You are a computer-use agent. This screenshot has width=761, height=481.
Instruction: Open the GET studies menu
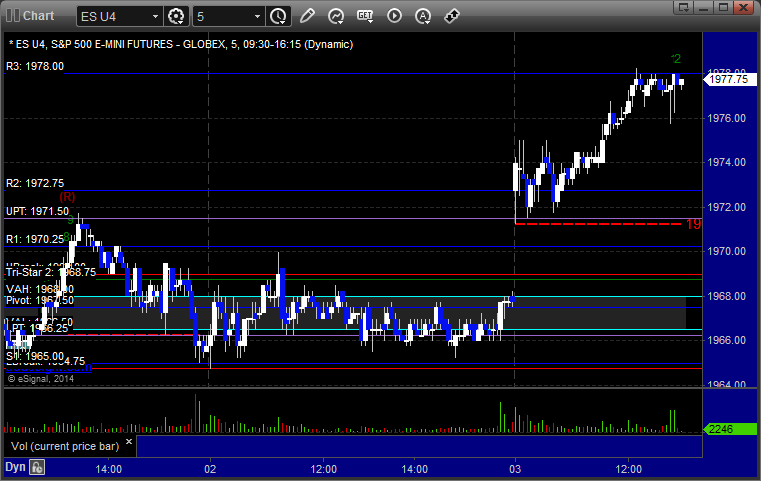pos(365,16)
